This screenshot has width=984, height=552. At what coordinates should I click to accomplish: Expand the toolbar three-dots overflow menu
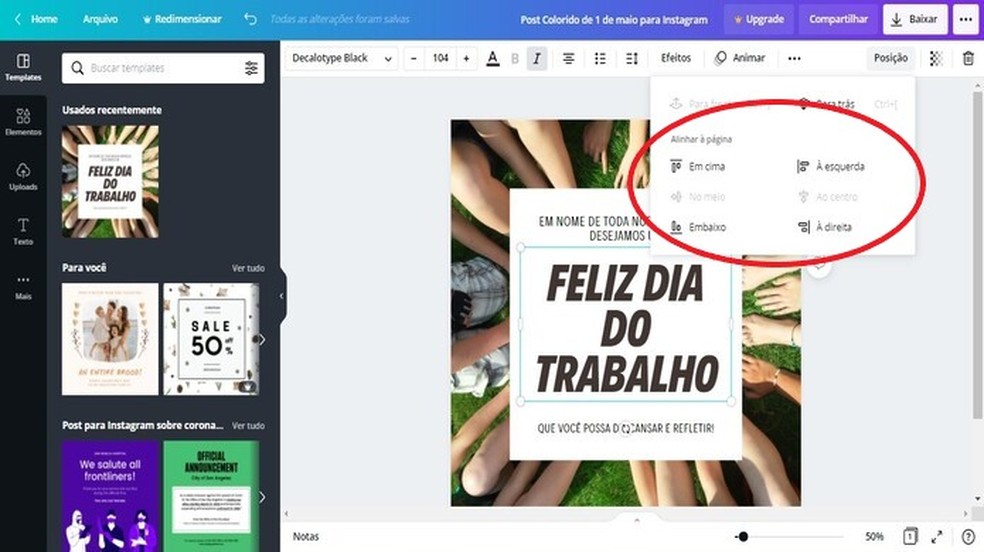point(794,59)
